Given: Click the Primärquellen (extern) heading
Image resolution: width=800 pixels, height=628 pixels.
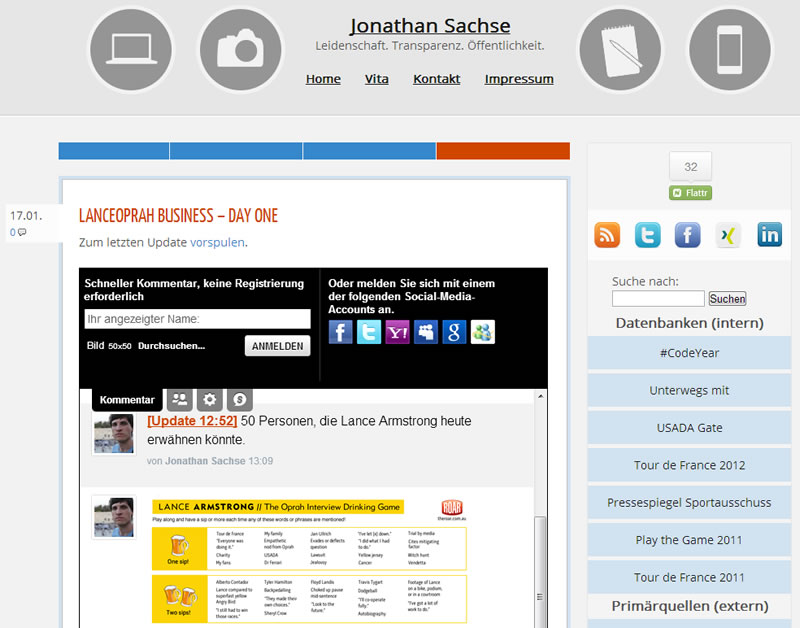Looking at the screenshot, I should (x=690, y=606).
